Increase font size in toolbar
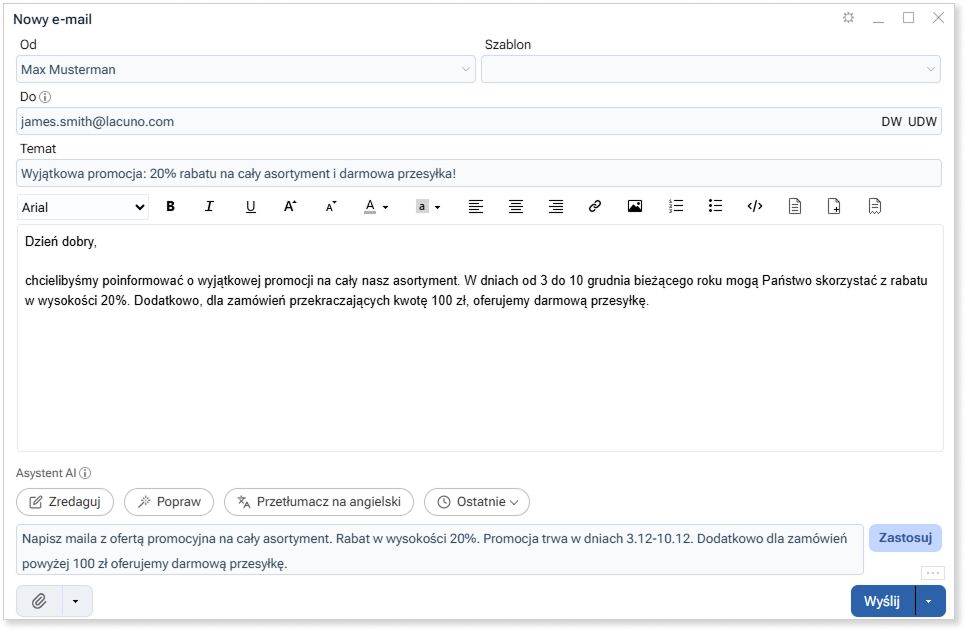Screen dimensions: 966x631 [290, 207]
